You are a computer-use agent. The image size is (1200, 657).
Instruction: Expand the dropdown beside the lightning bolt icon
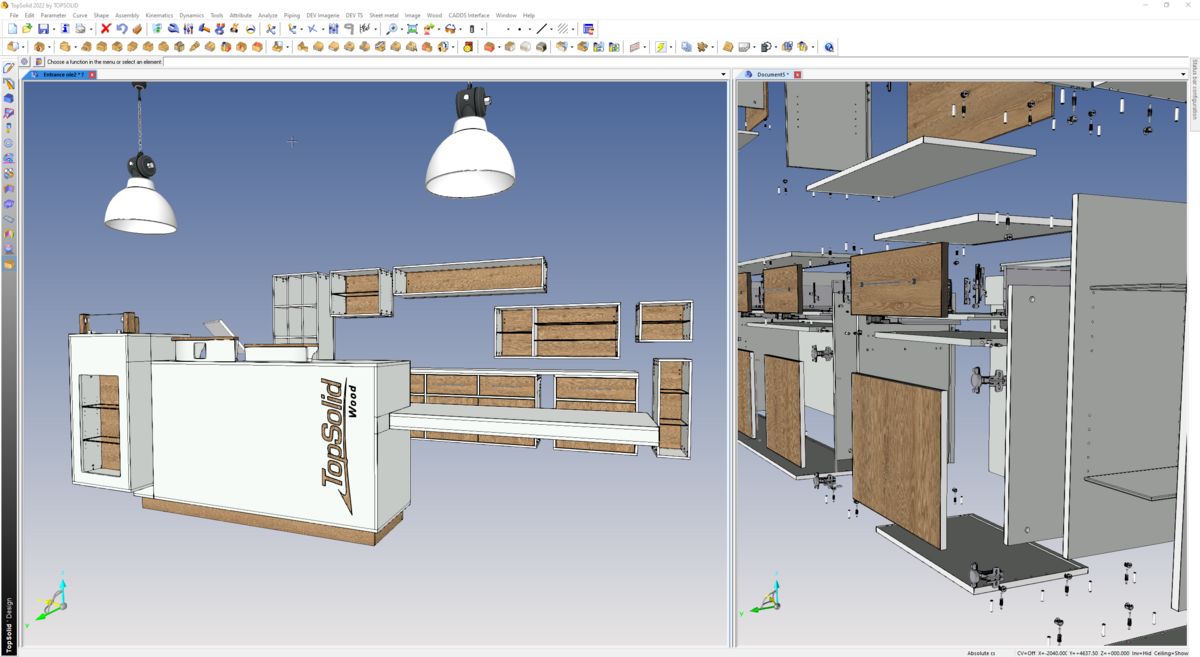pyautogui.click(x=671, y=47)
